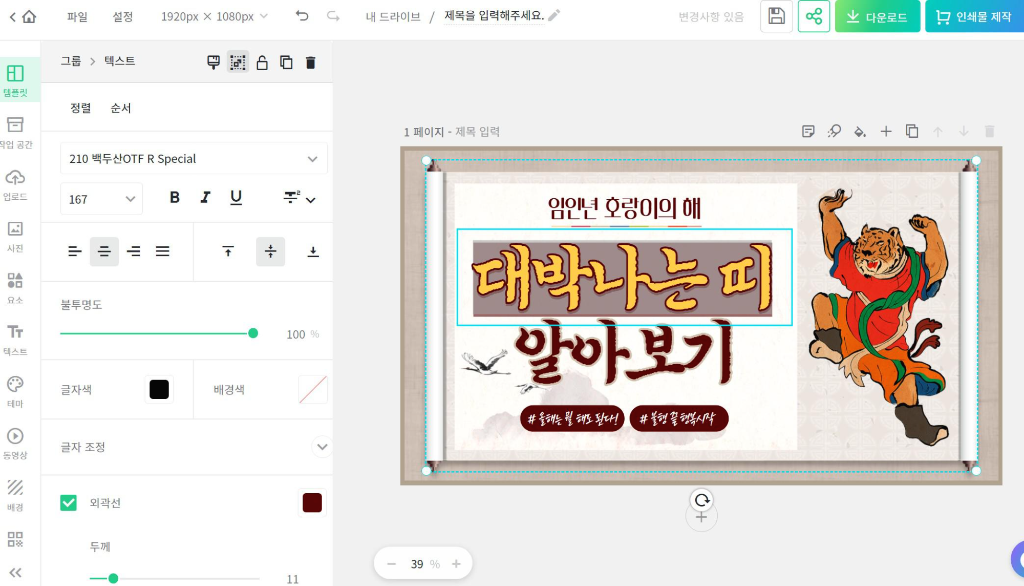Viewport: 1024px width, 586px height.
Task: Undo the last change
Action: pyautogui.click(x=302, y=16)
